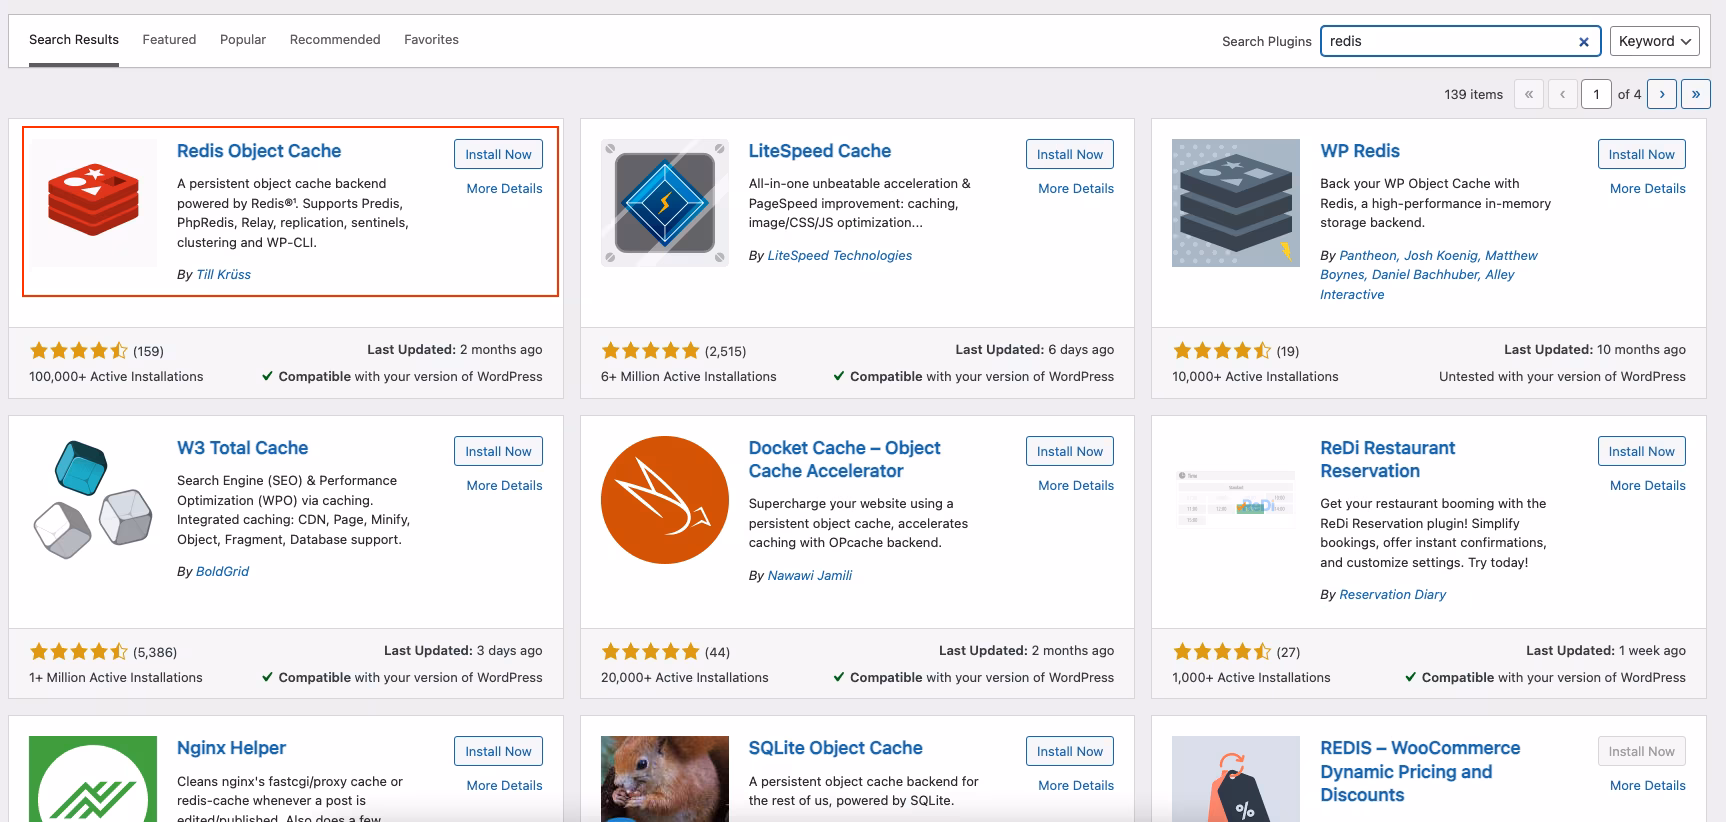This screenshot has width=1726, height=822.
Task: Open the Keyword search type dropdown
Action: tap(1654, 41)
